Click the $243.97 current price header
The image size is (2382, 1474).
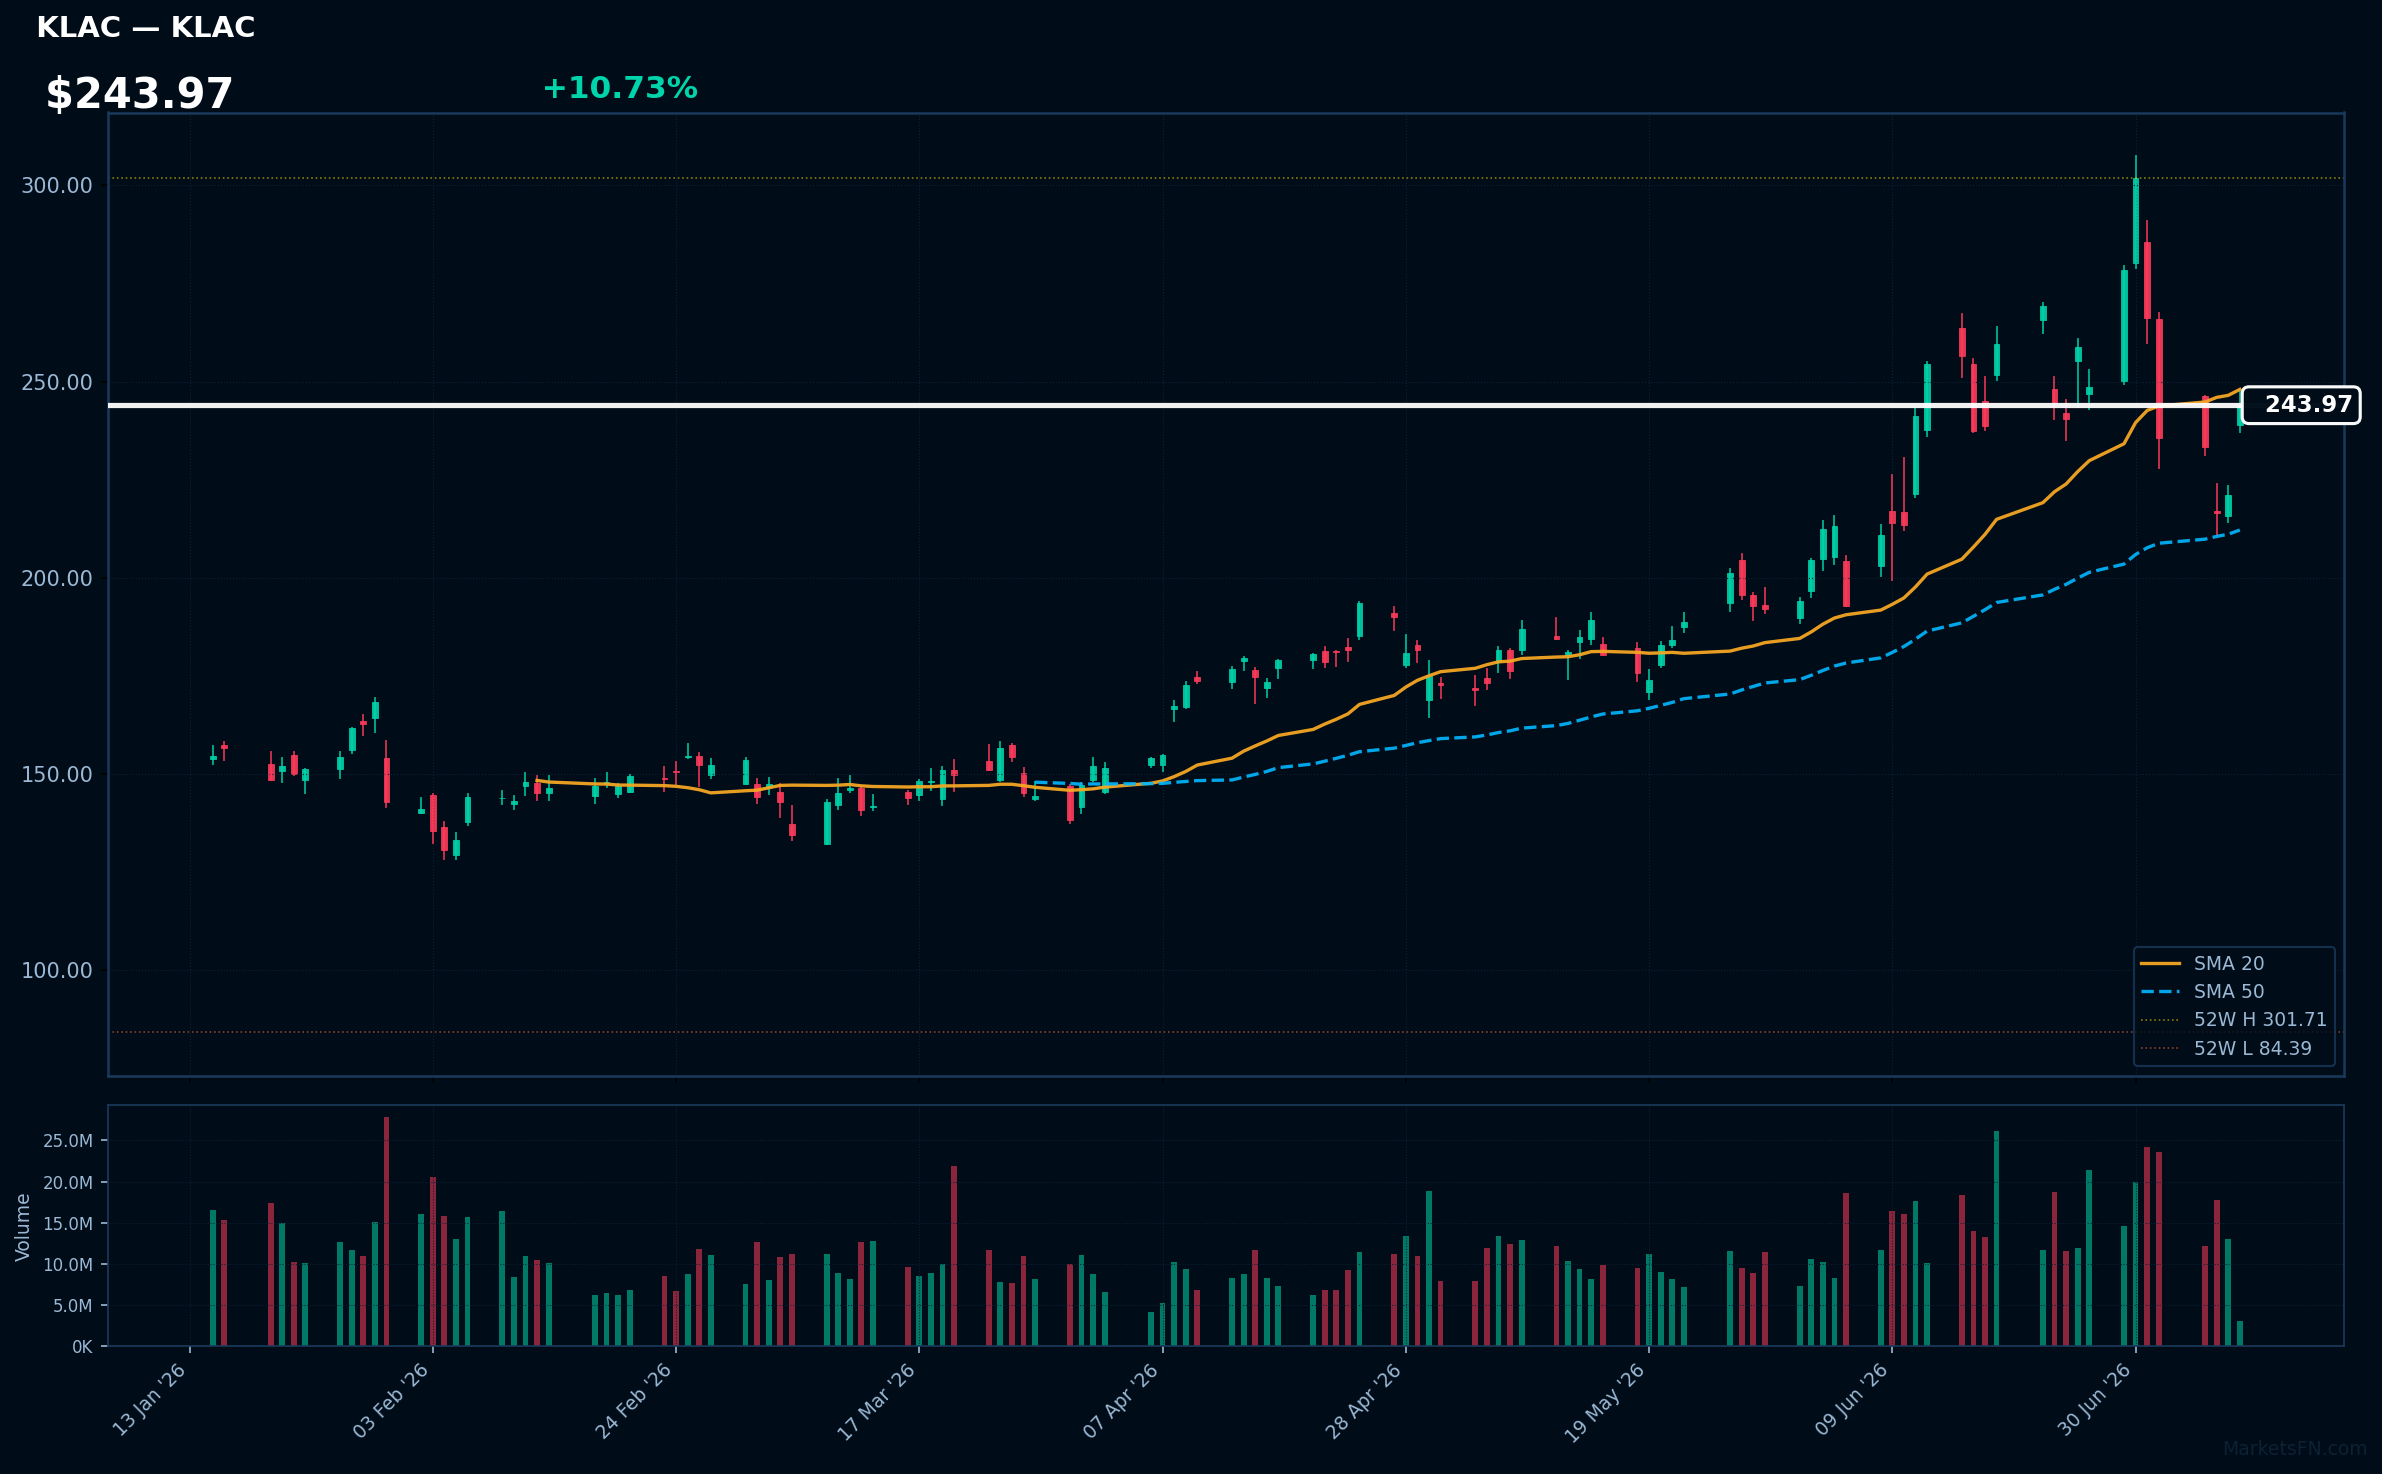click(x=139, y=94)
